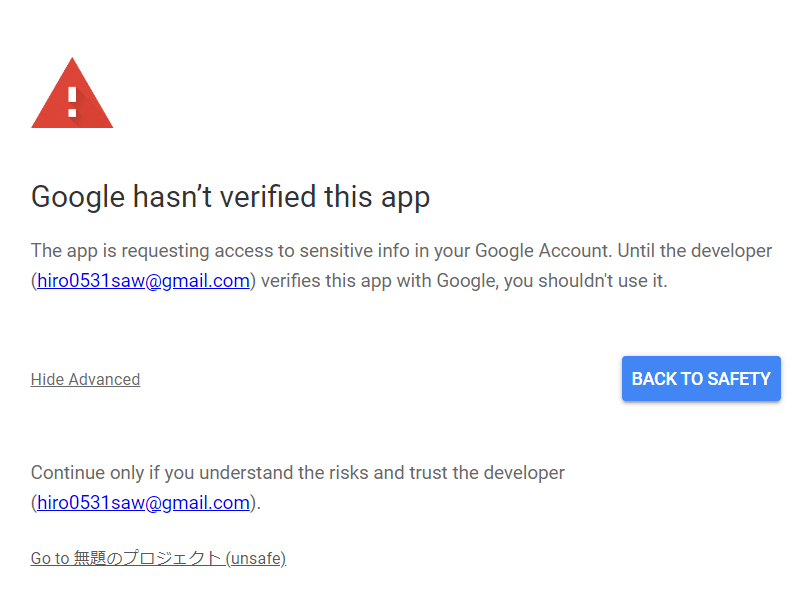
Task: Go to 無題のプロジェクト (unsafe)
Action: point(158,558)
